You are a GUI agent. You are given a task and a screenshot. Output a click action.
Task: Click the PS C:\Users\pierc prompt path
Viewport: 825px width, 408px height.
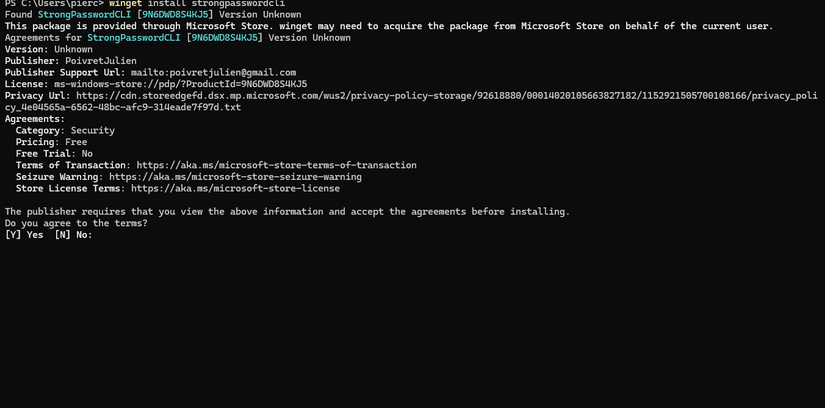[50, 4]
